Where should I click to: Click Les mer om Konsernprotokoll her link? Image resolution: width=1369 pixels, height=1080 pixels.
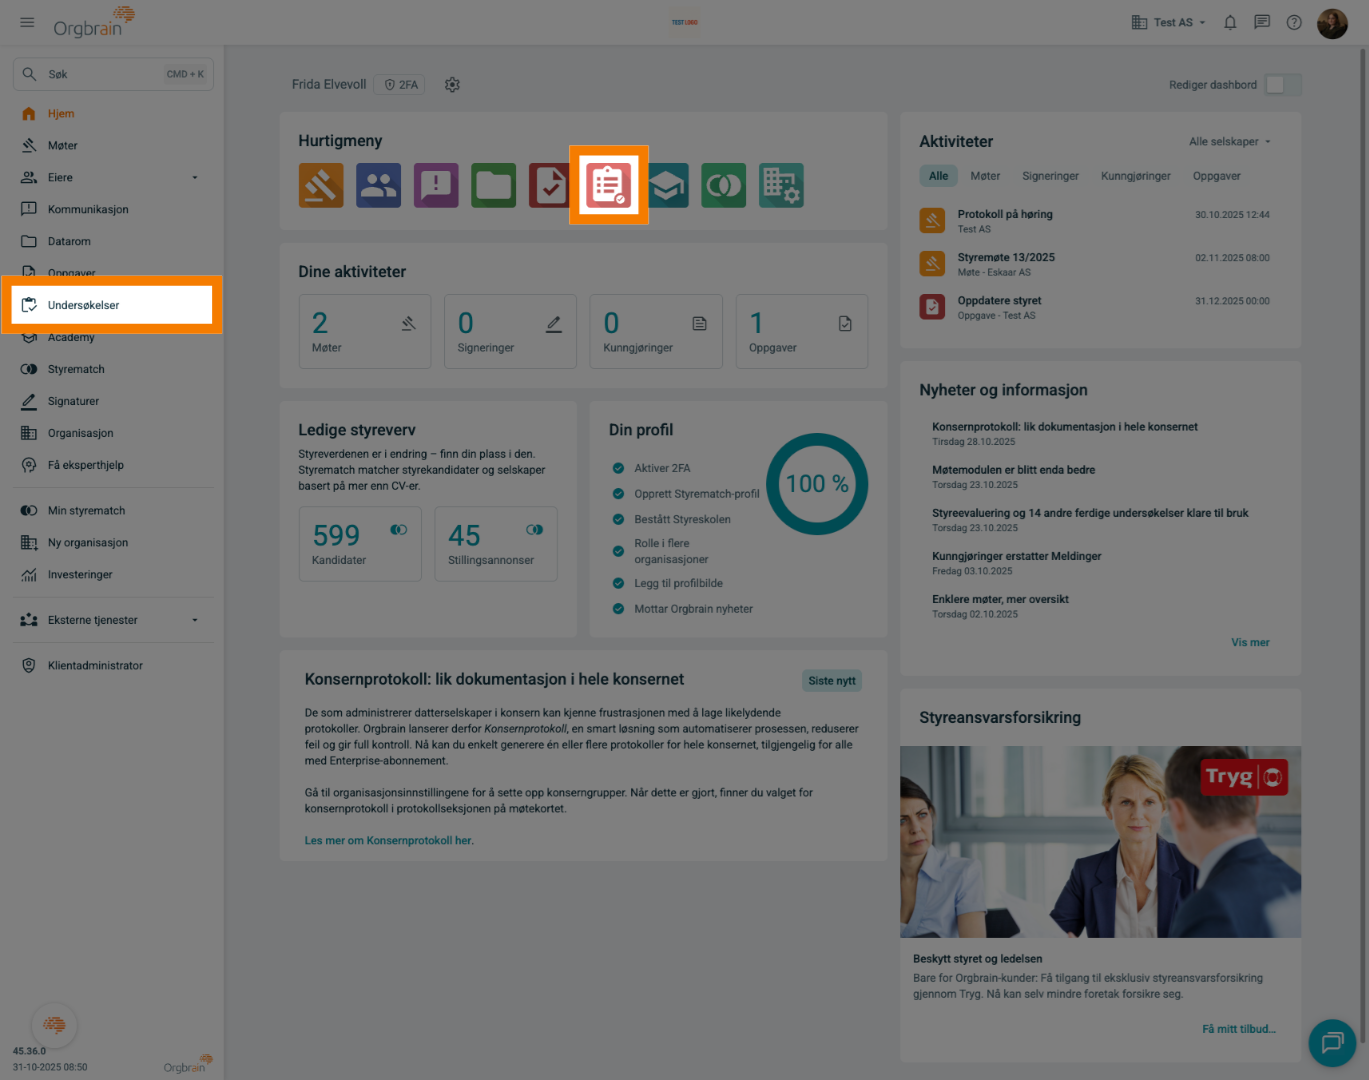point(389,841)
